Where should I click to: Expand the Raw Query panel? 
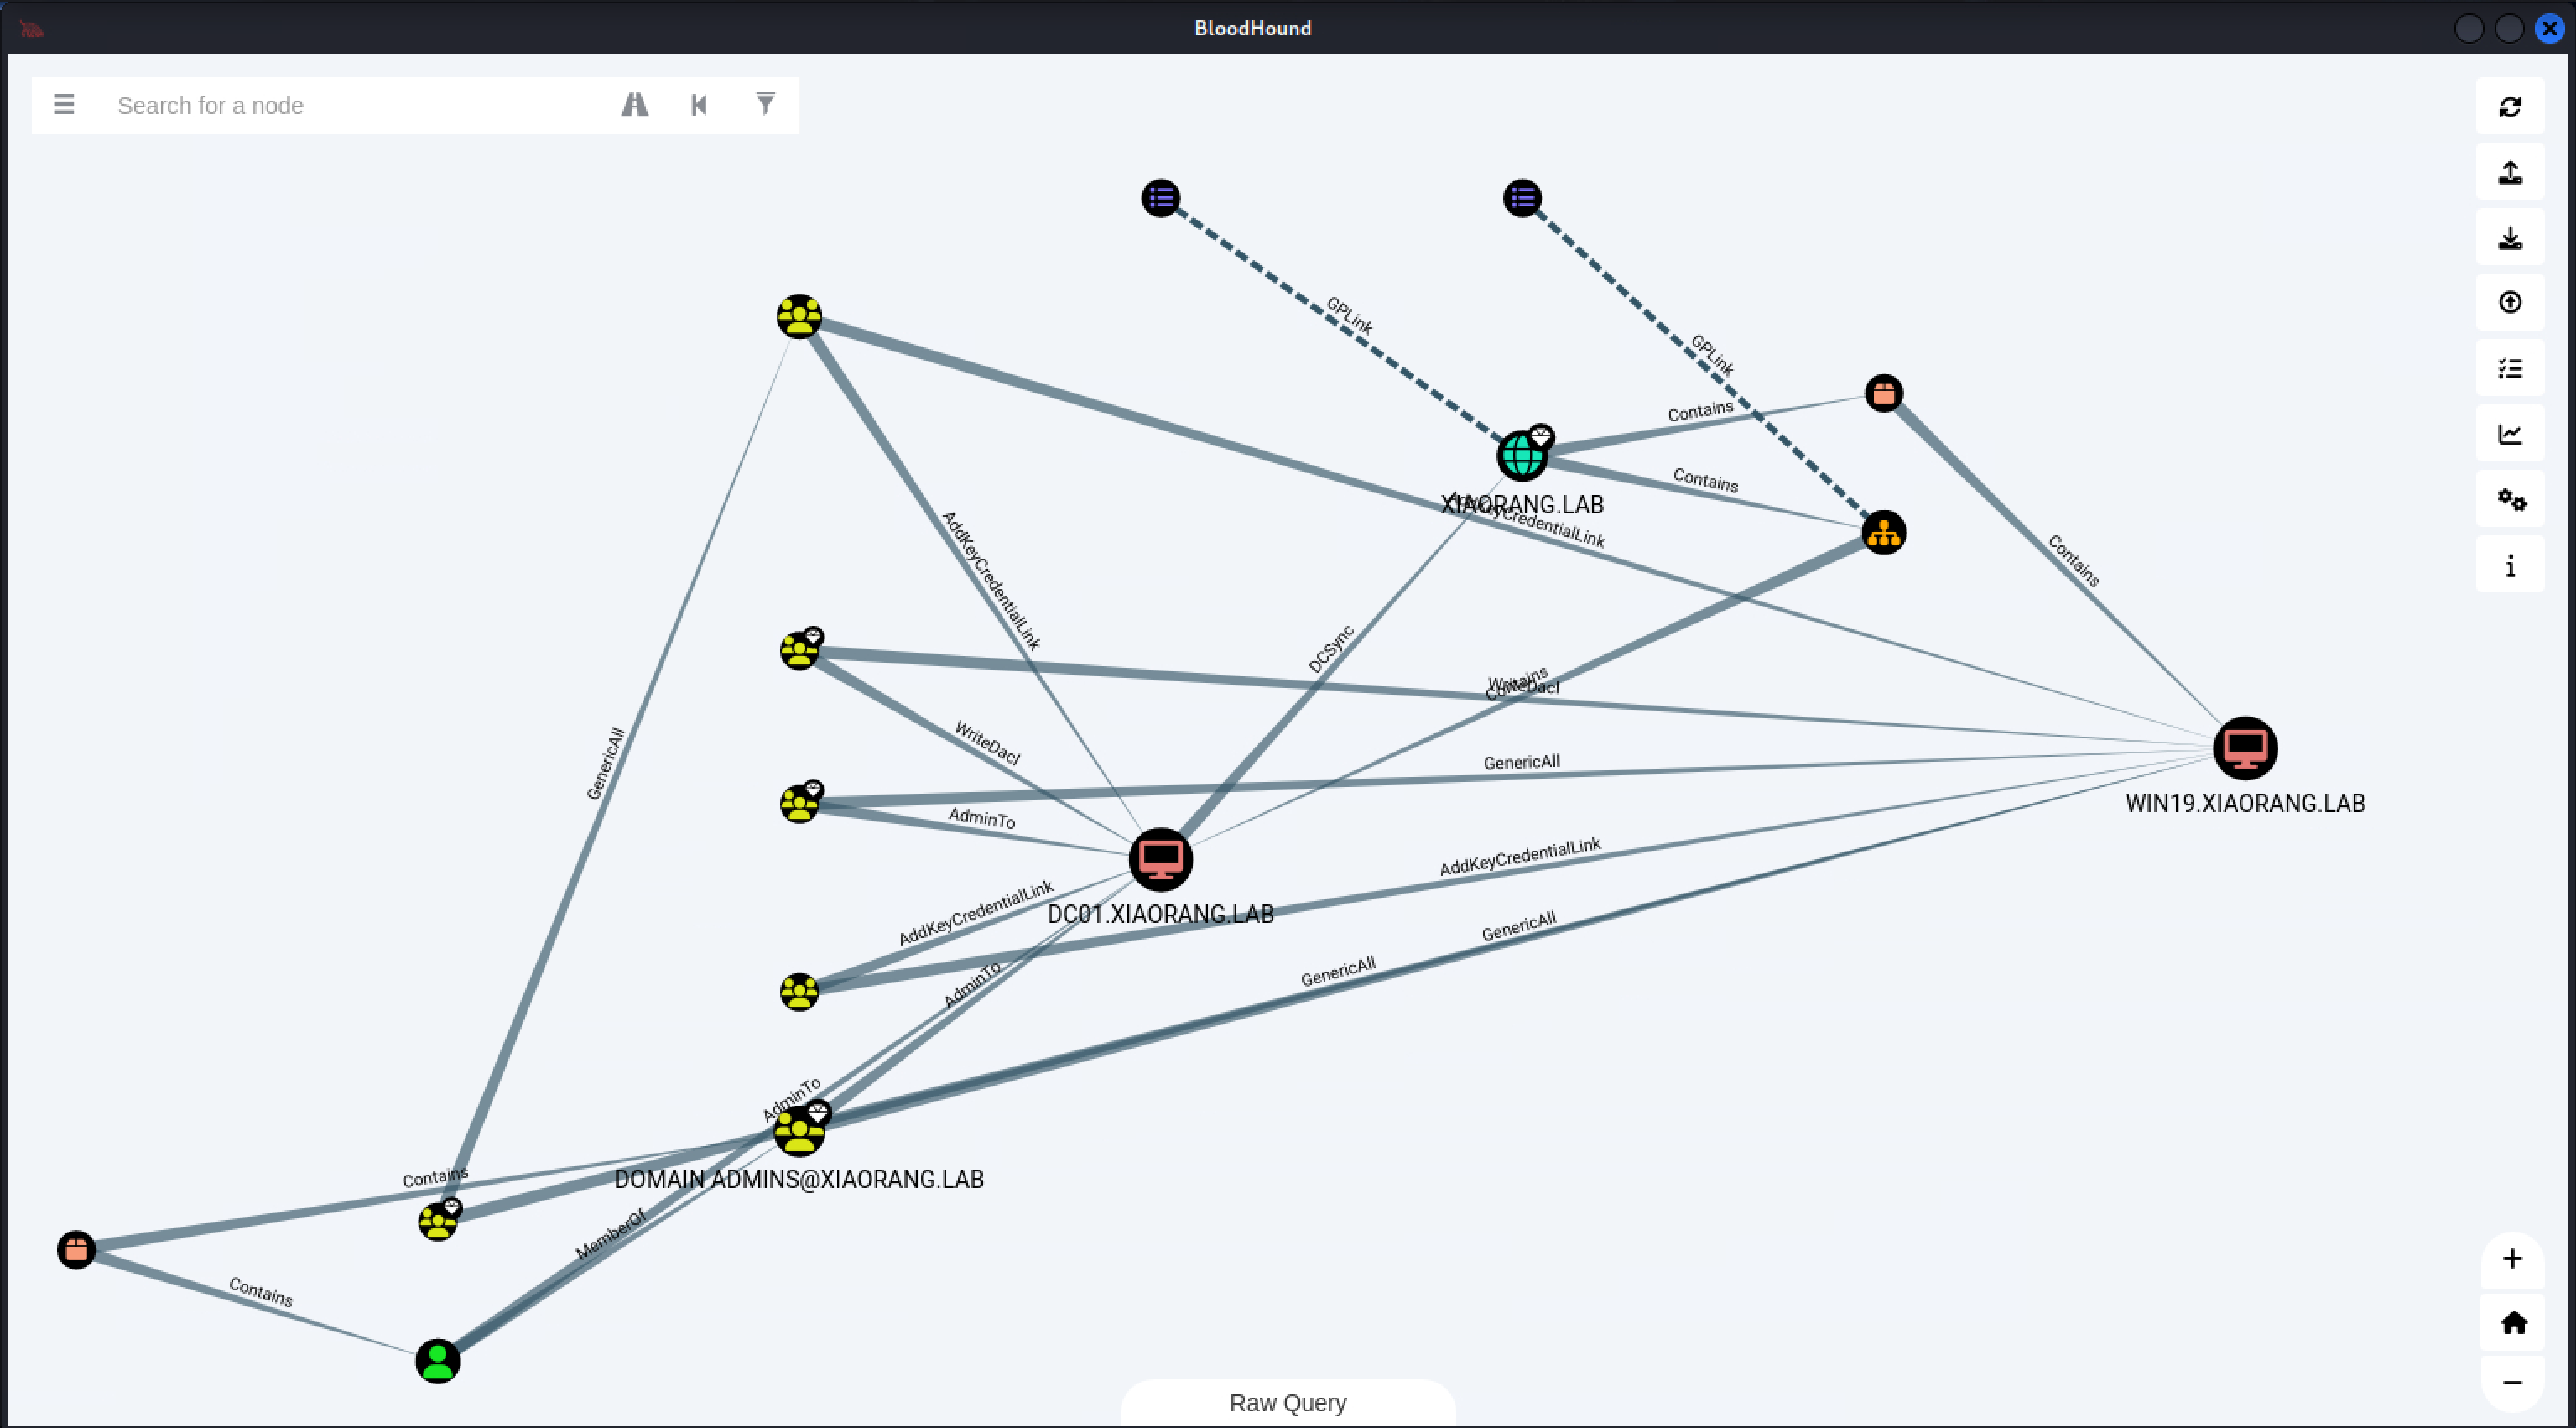(x=1288, y=1403)
